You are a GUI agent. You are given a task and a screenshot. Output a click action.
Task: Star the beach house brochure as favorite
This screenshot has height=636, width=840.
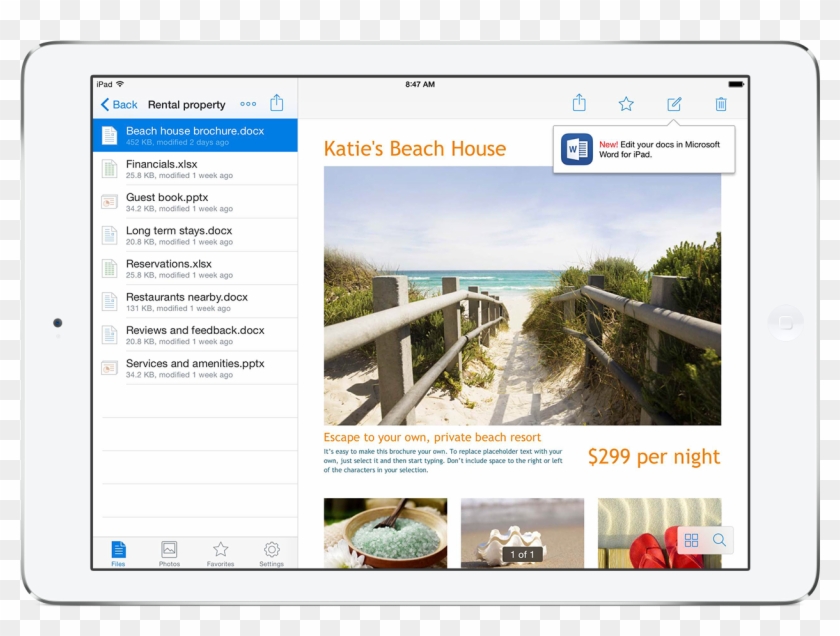click(x=626, y=102)
